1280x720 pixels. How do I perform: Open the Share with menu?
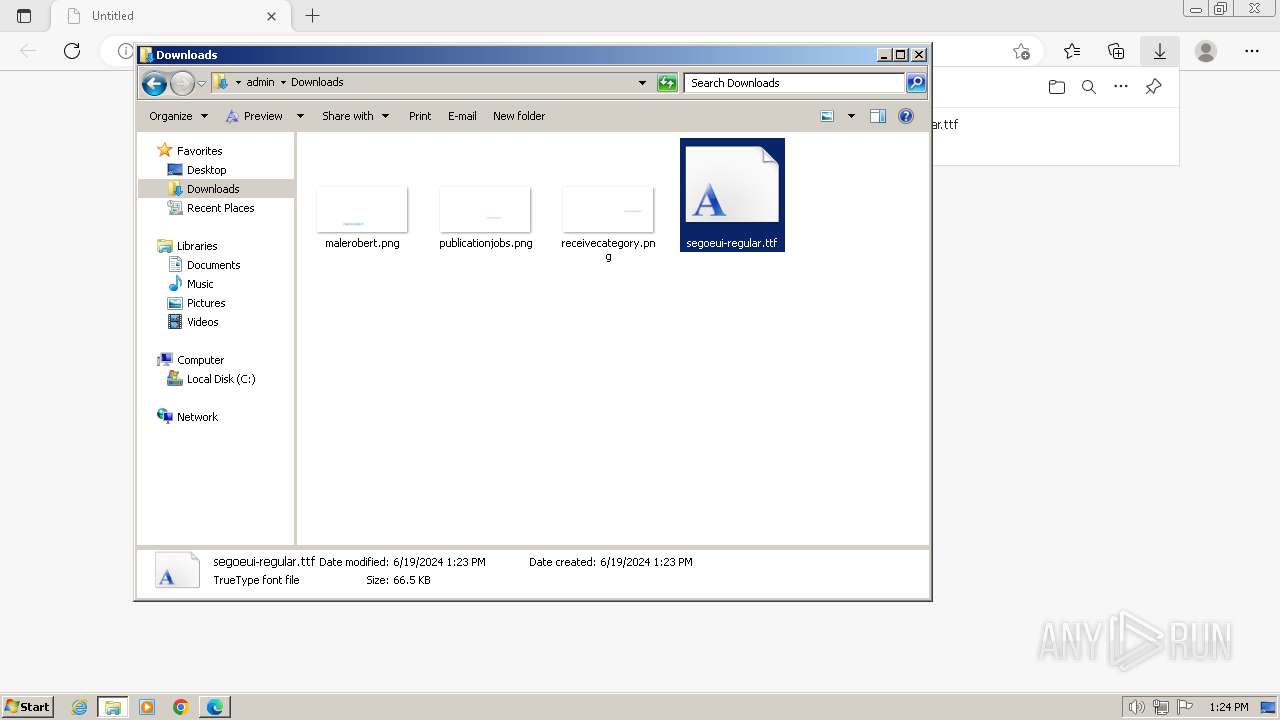pos(355,116)
